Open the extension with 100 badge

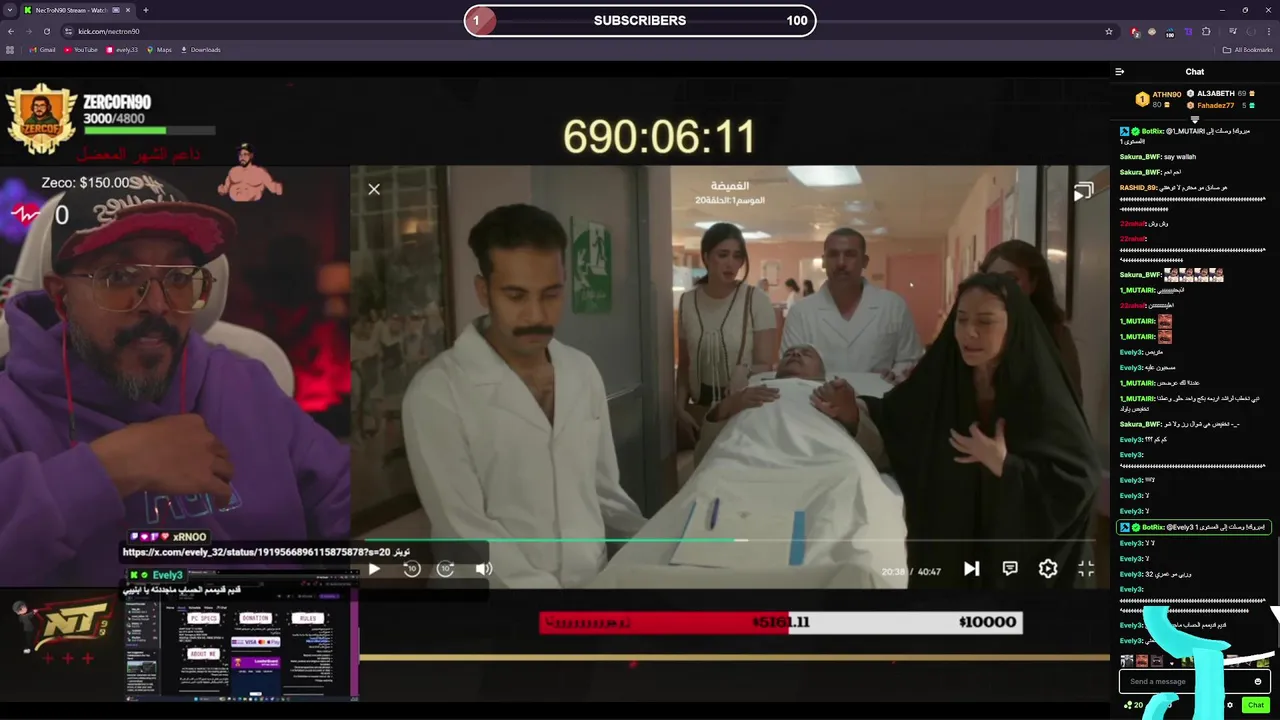pyautogui.click(x=1170, y=32)
